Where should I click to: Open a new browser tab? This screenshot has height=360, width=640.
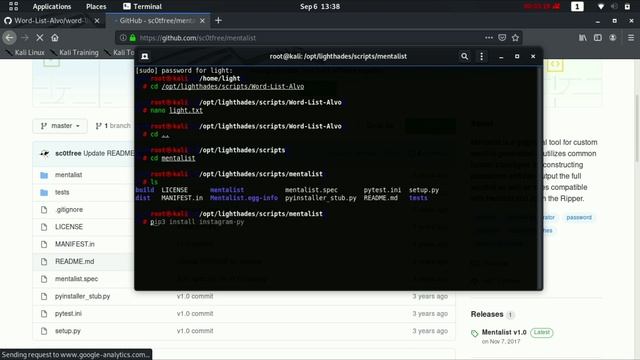(218, 20)
